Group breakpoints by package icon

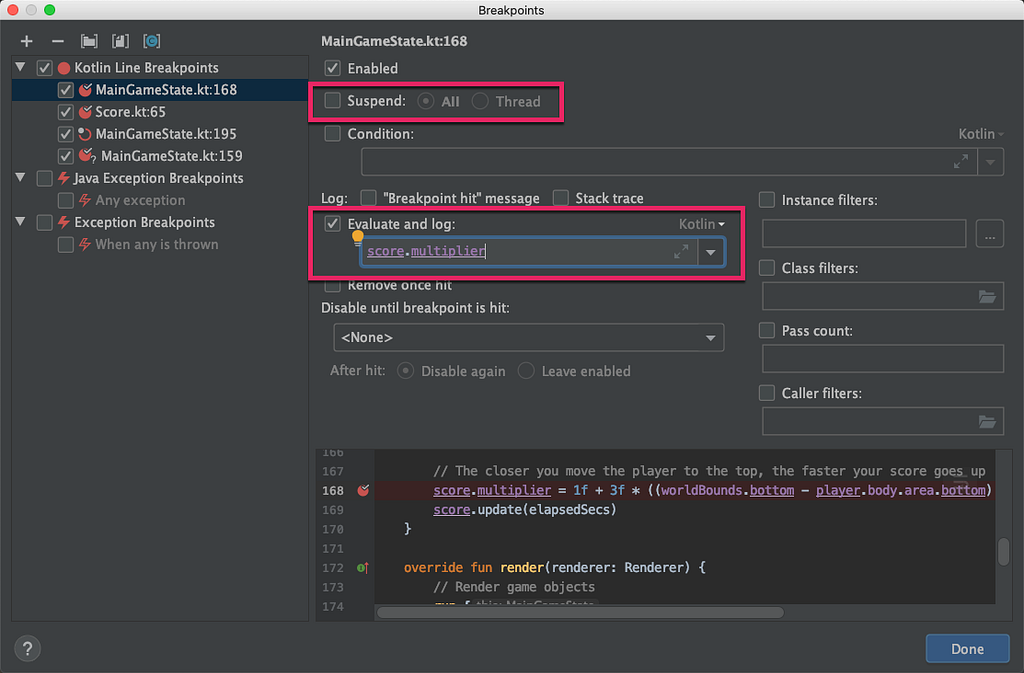89,41
